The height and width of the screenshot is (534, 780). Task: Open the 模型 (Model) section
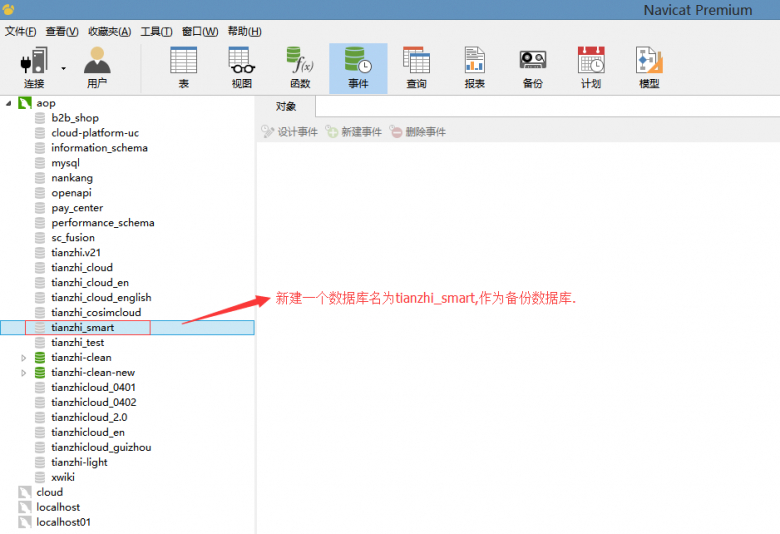coord(649,68)
